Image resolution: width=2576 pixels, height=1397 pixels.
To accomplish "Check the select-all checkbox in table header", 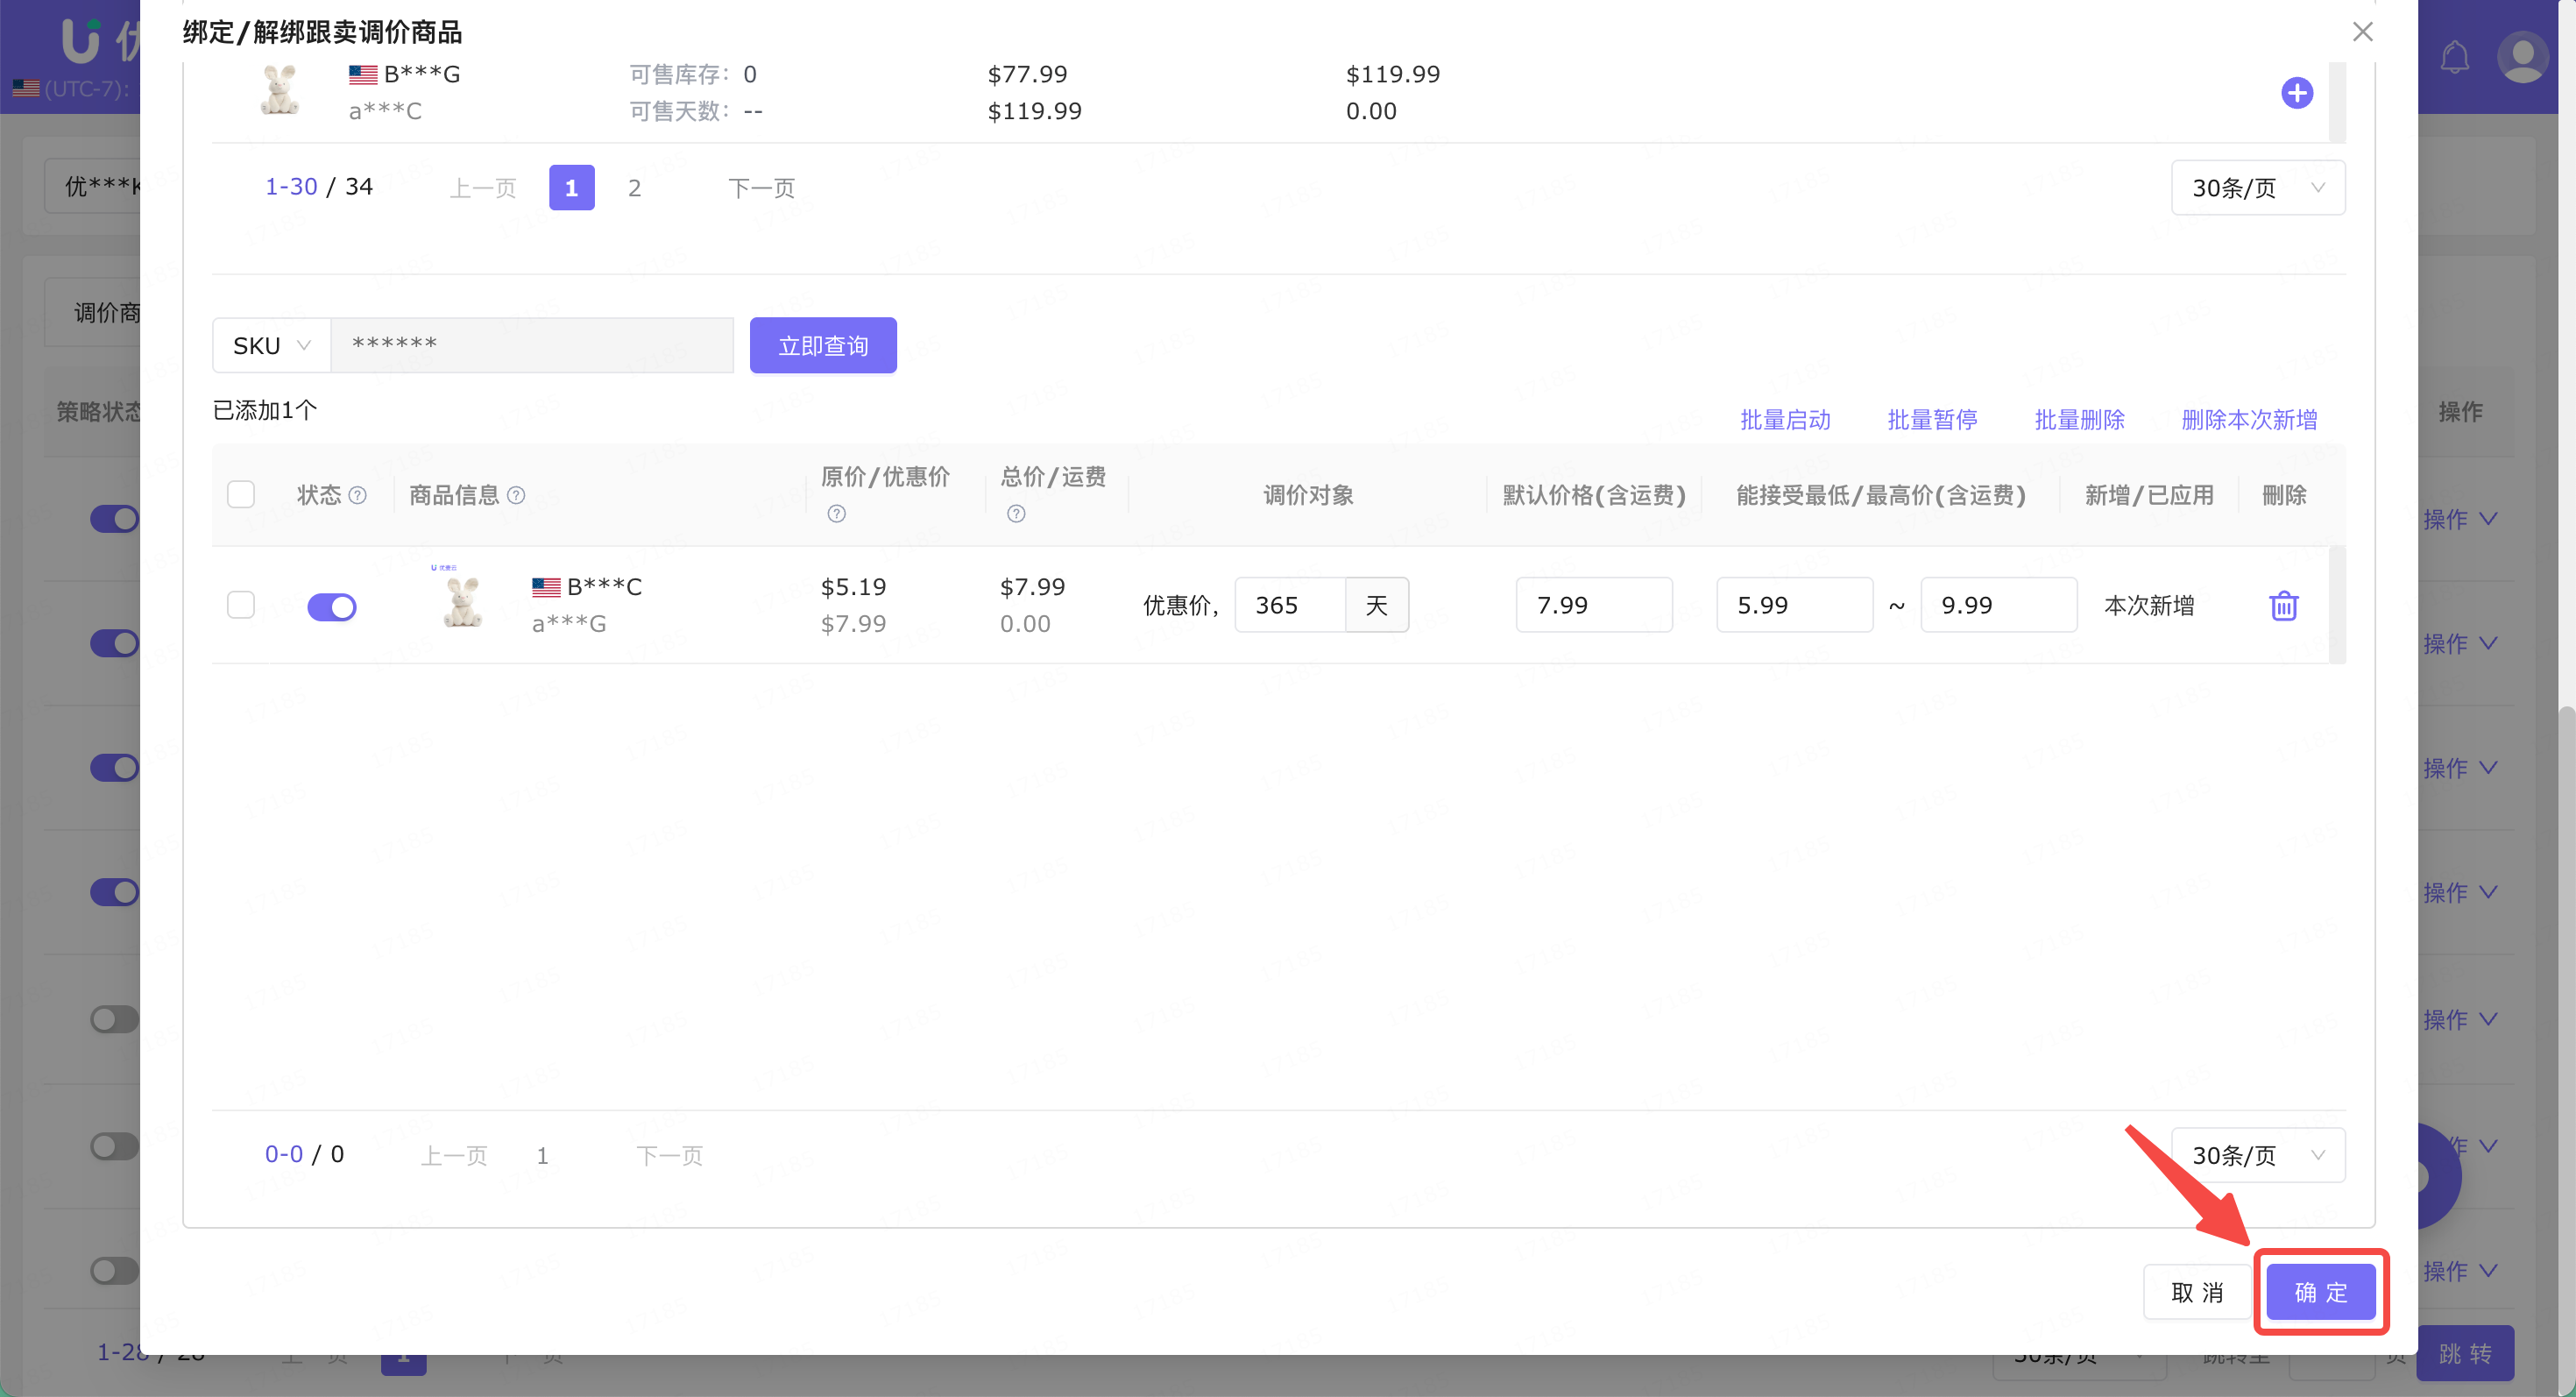I will point(241,494).
